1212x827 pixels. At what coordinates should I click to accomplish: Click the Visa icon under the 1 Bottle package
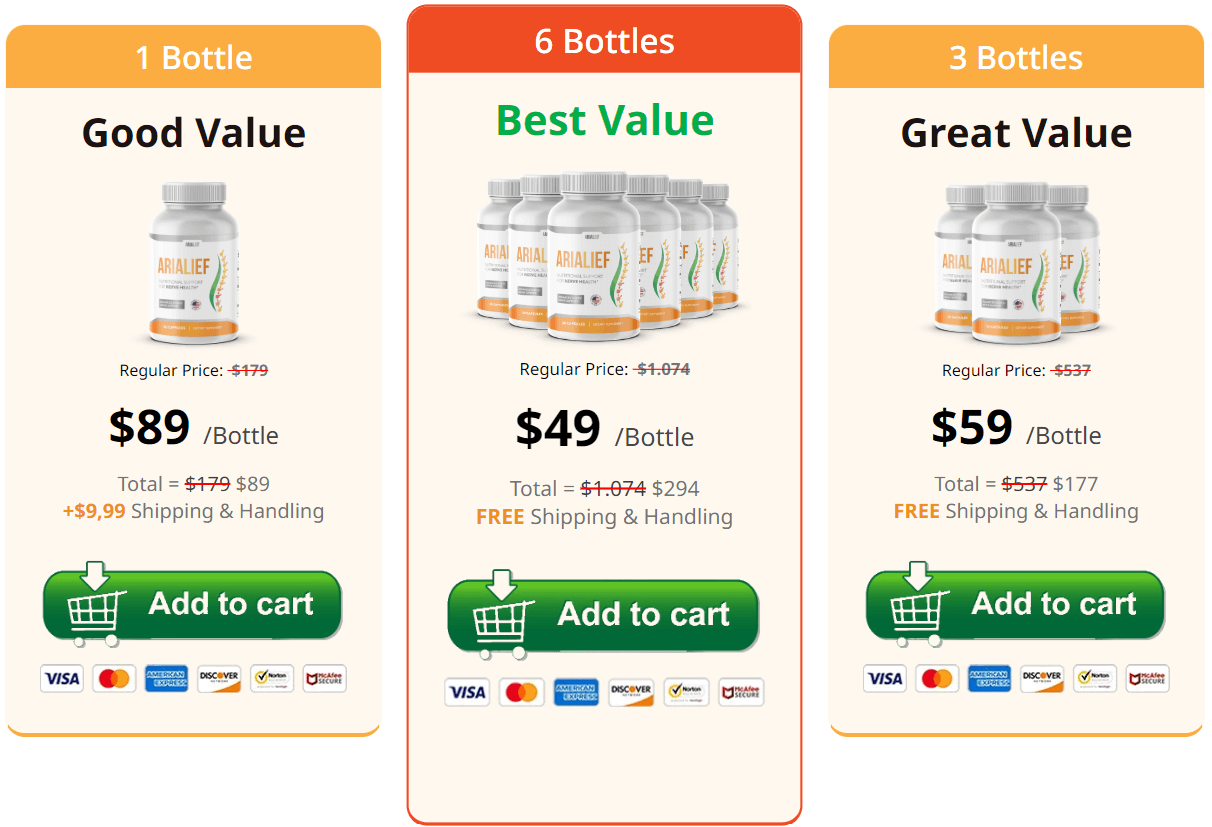point(62,678)
